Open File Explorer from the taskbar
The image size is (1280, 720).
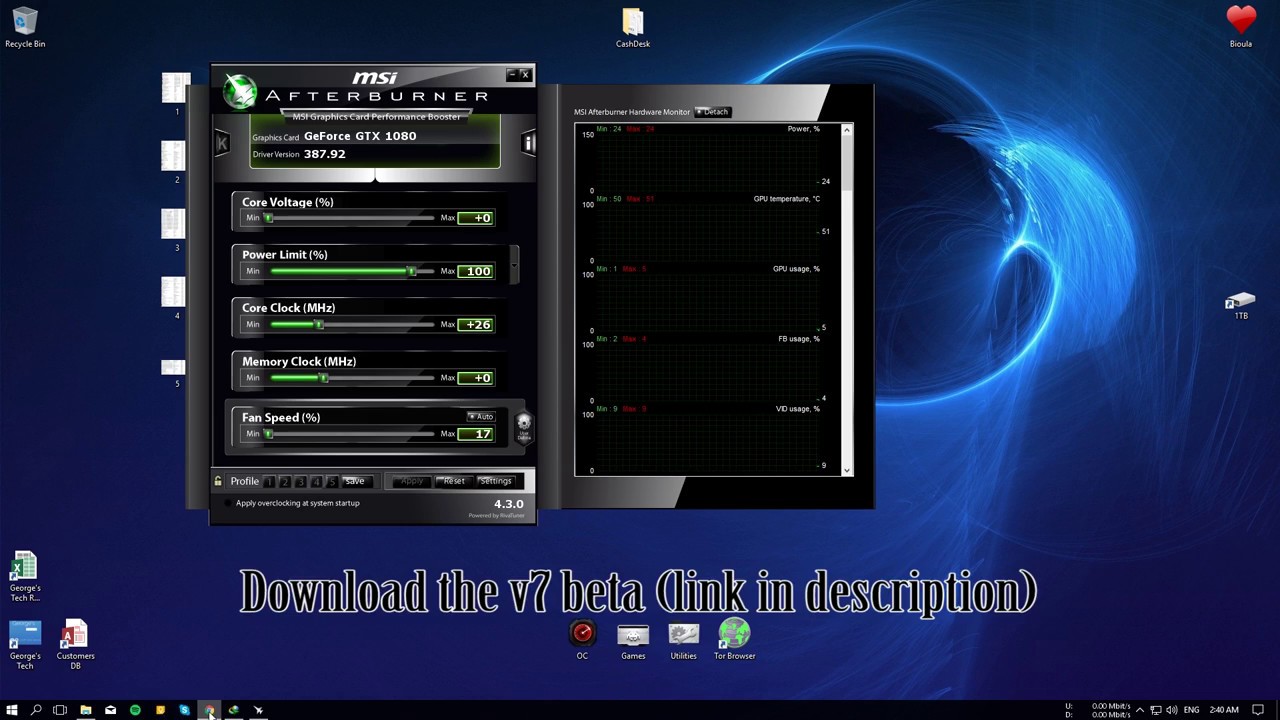(x=86, y=710)
